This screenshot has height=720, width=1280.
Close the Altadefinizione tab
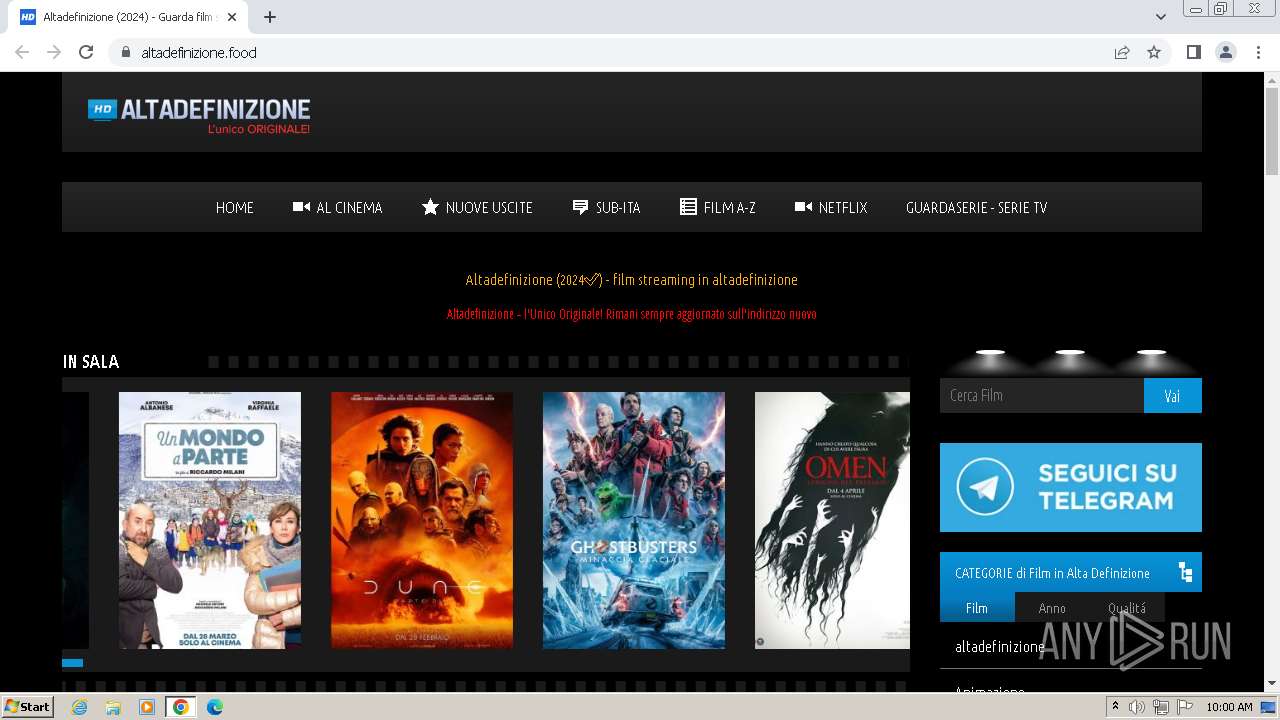[x=233, y=17]
